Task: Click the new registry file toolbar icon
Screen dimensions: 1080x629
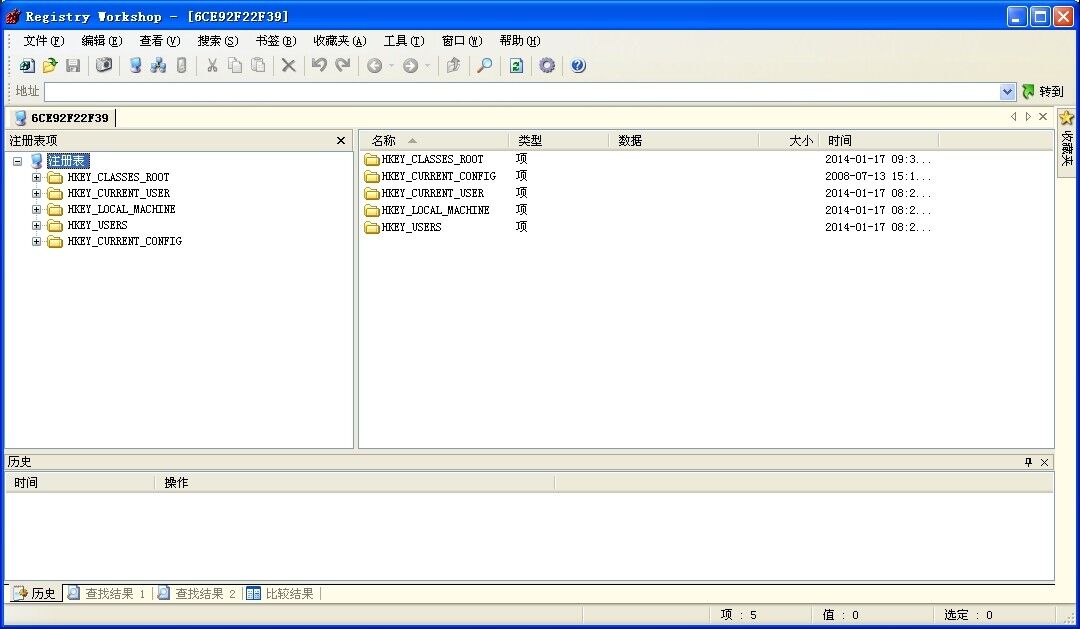Action: pos(27,65)
